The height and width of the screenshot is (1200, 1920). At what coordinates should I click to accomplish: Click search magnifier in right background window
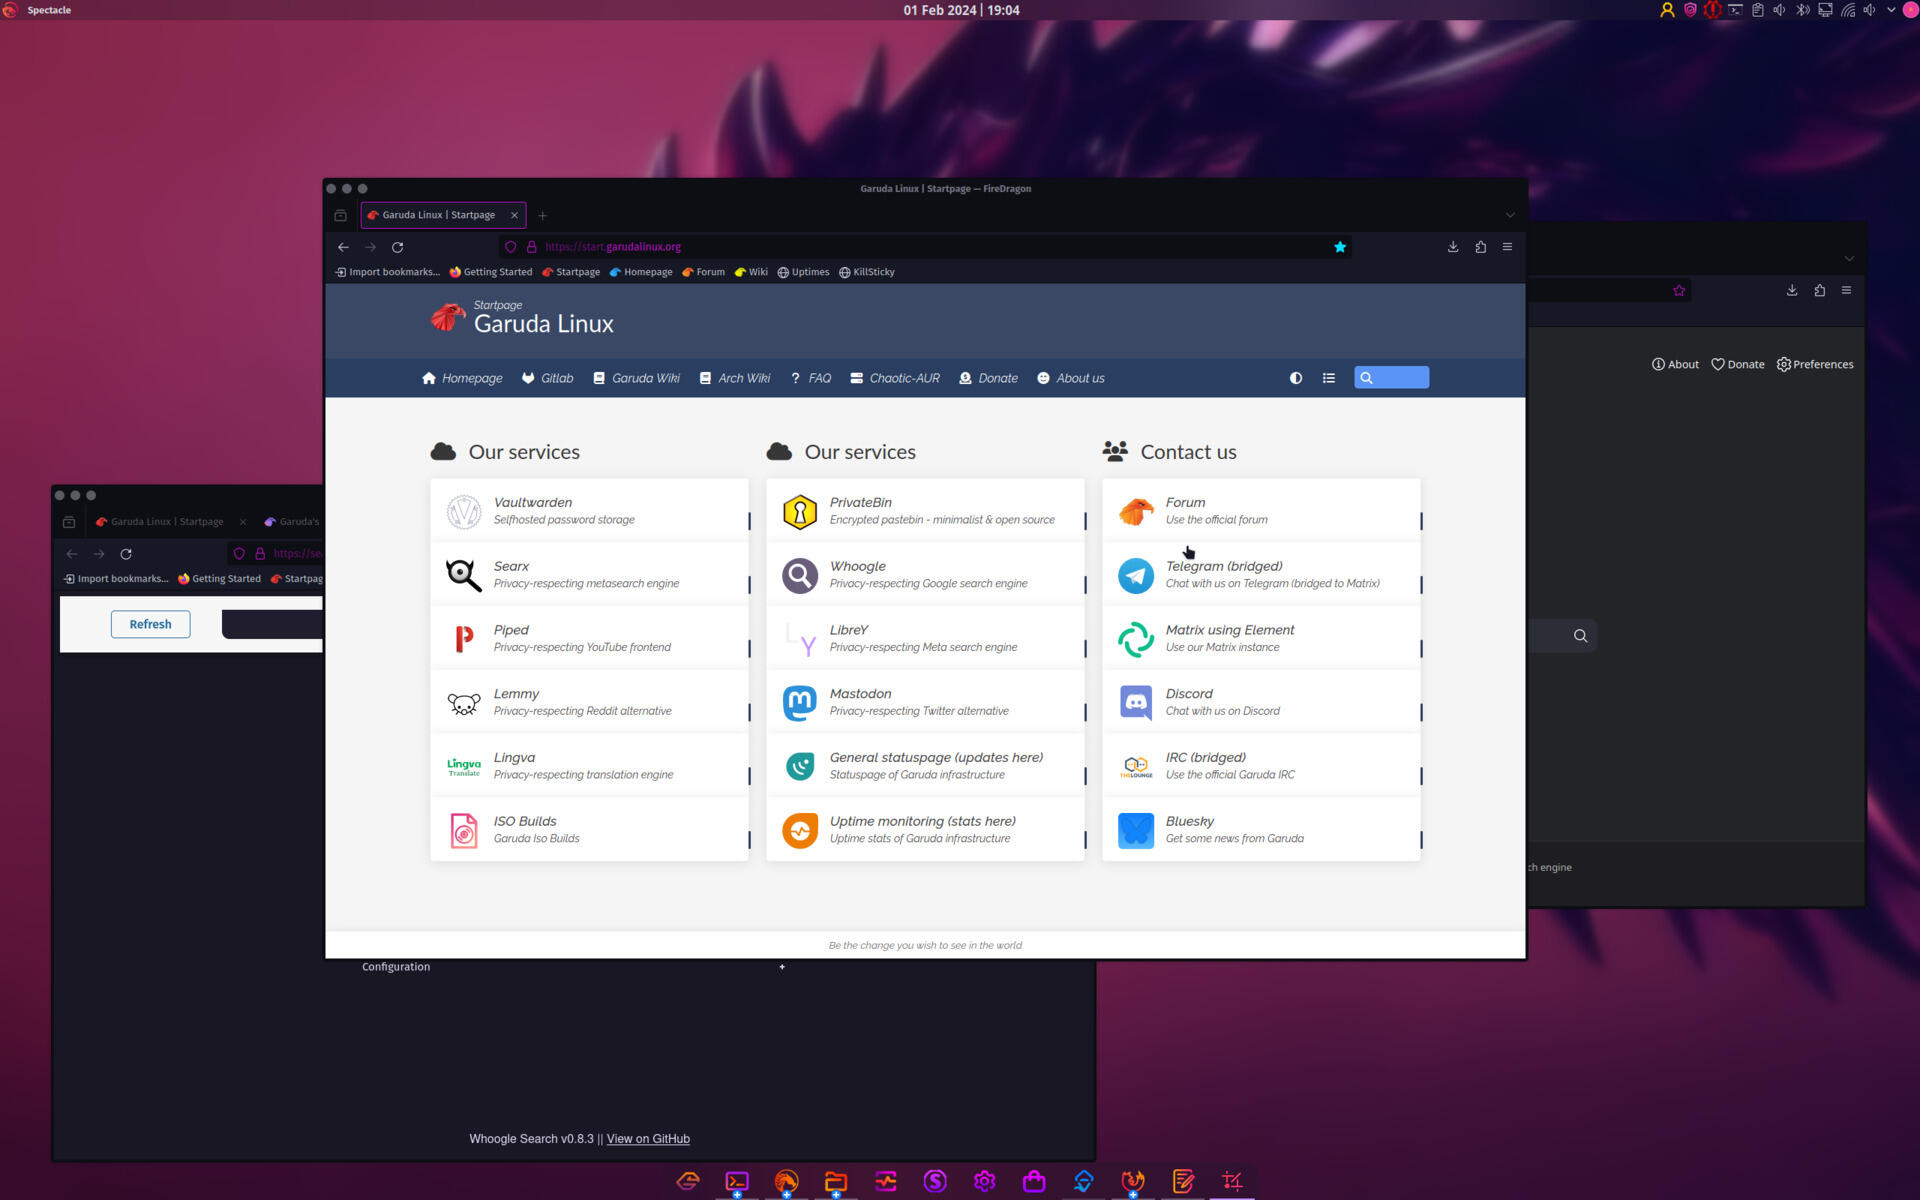click(x=1580, y=636)
